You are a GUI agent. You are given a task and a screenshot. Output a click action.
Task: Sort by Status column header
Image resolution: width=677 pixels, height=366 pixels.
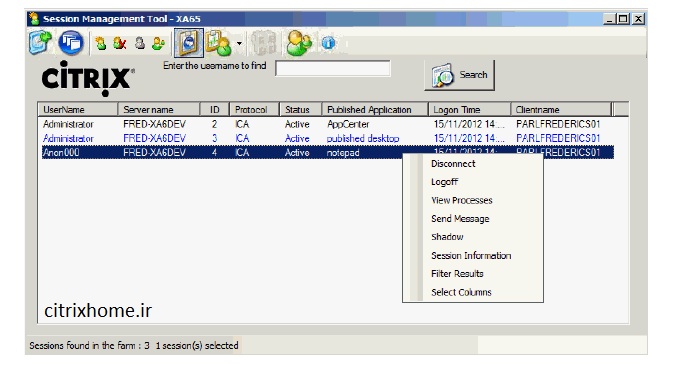(x=301, y=110)
